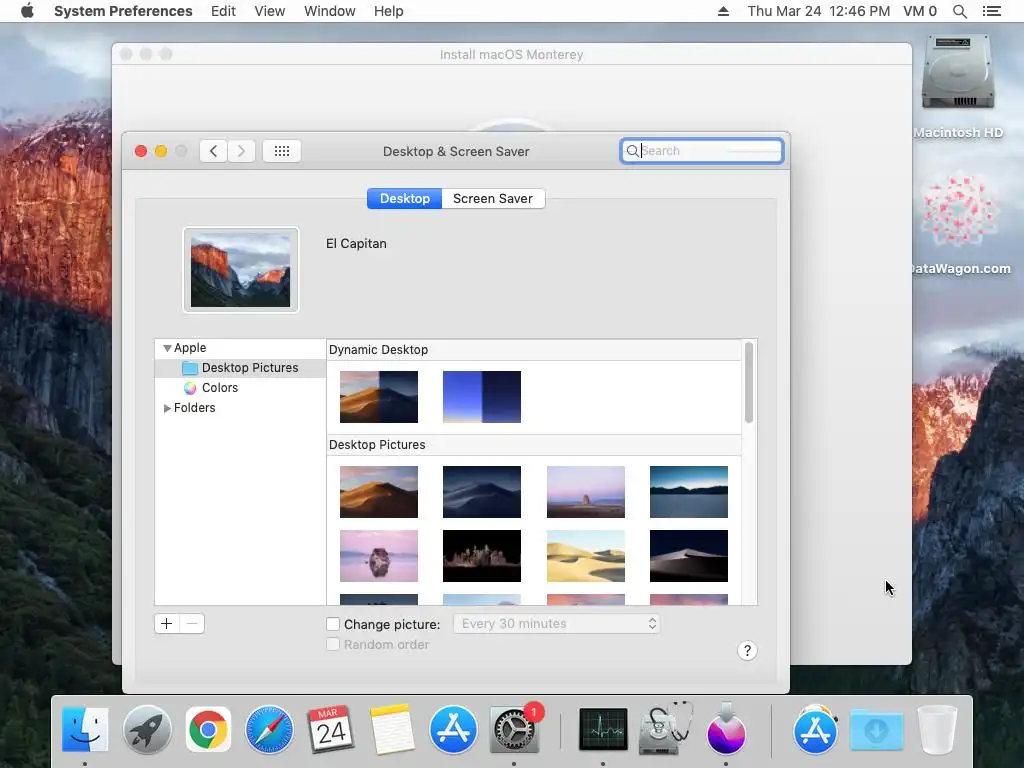
Task: Pick the blue lake mountains wallpaper
Action: point(689,492)
